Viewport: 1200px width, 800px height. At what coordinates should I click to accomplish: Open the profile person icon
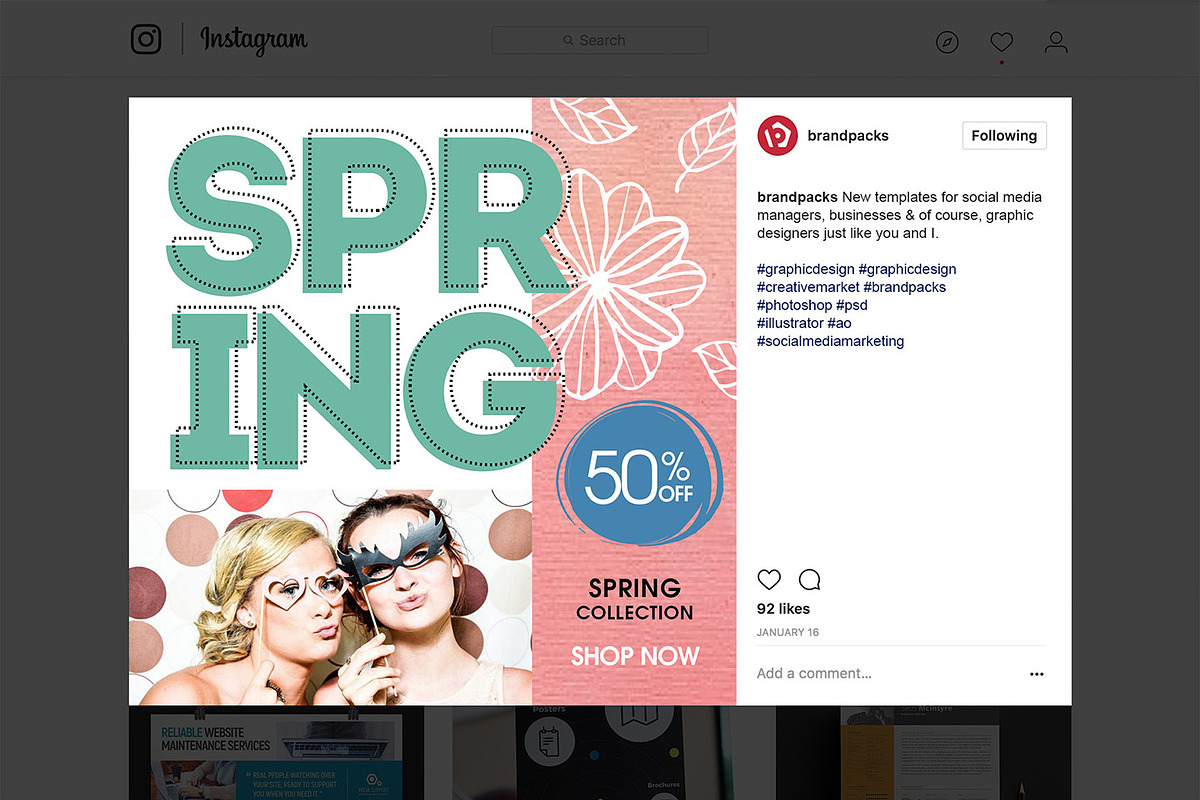(x=1056, y=42)
